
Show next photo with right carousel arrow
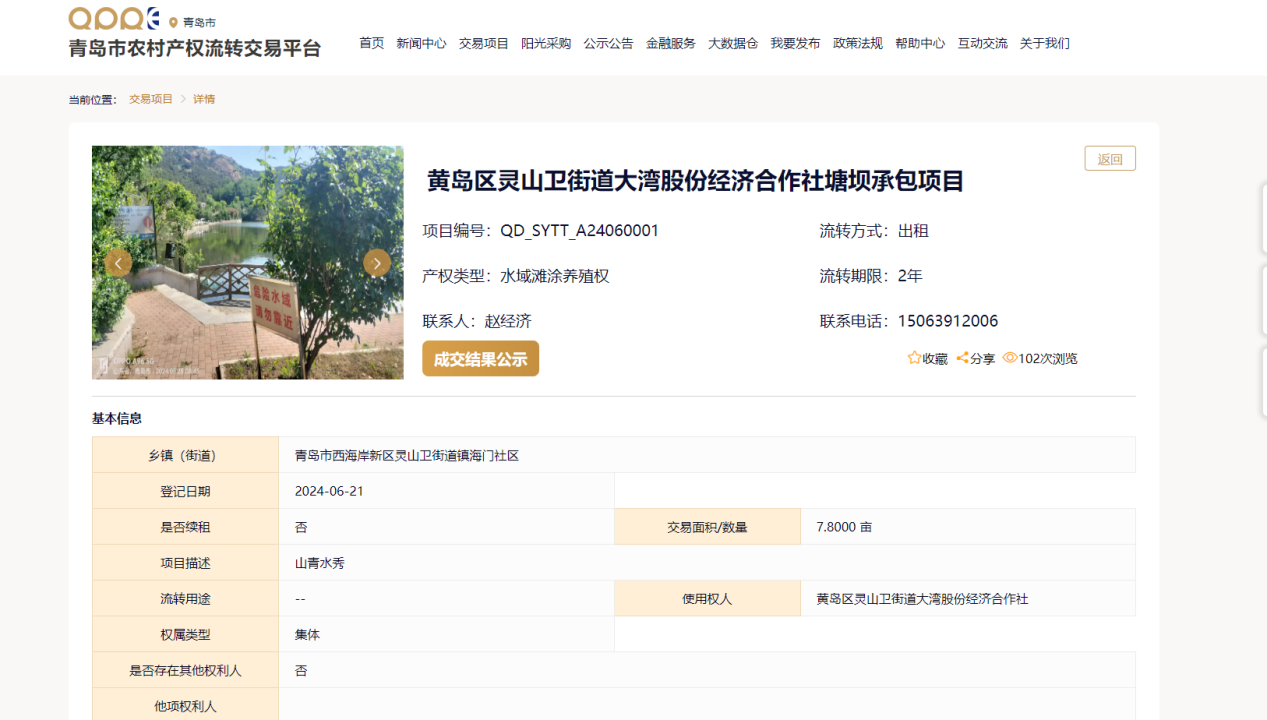(x=376, y=263)
